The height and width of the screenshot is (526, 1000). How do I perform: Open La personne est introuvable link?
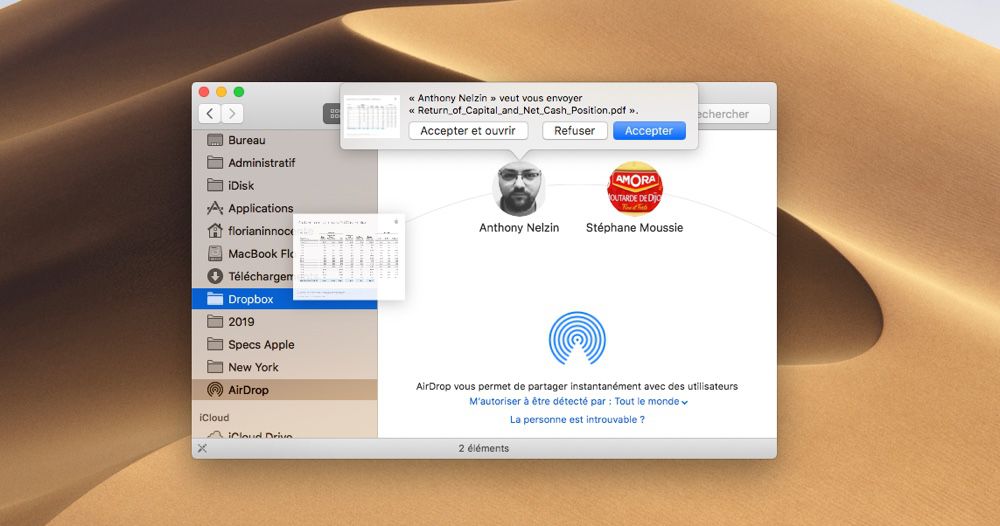pyautogui.click(x=577, y=420)
